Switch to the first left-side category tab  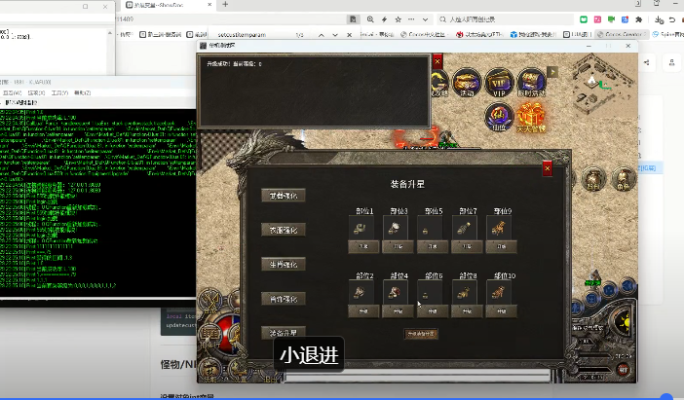pos(283,195)
